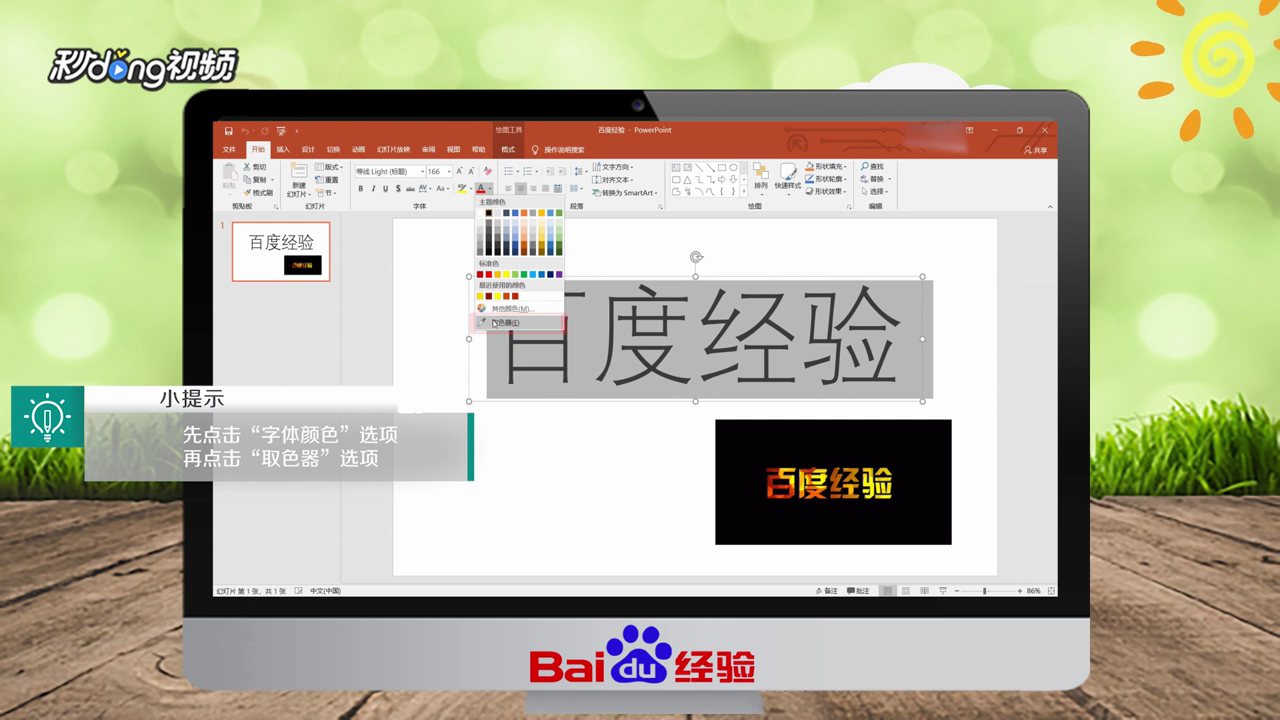Toggle Italic formatting
The image size is (1280, 720).
[x=373, y=189]
